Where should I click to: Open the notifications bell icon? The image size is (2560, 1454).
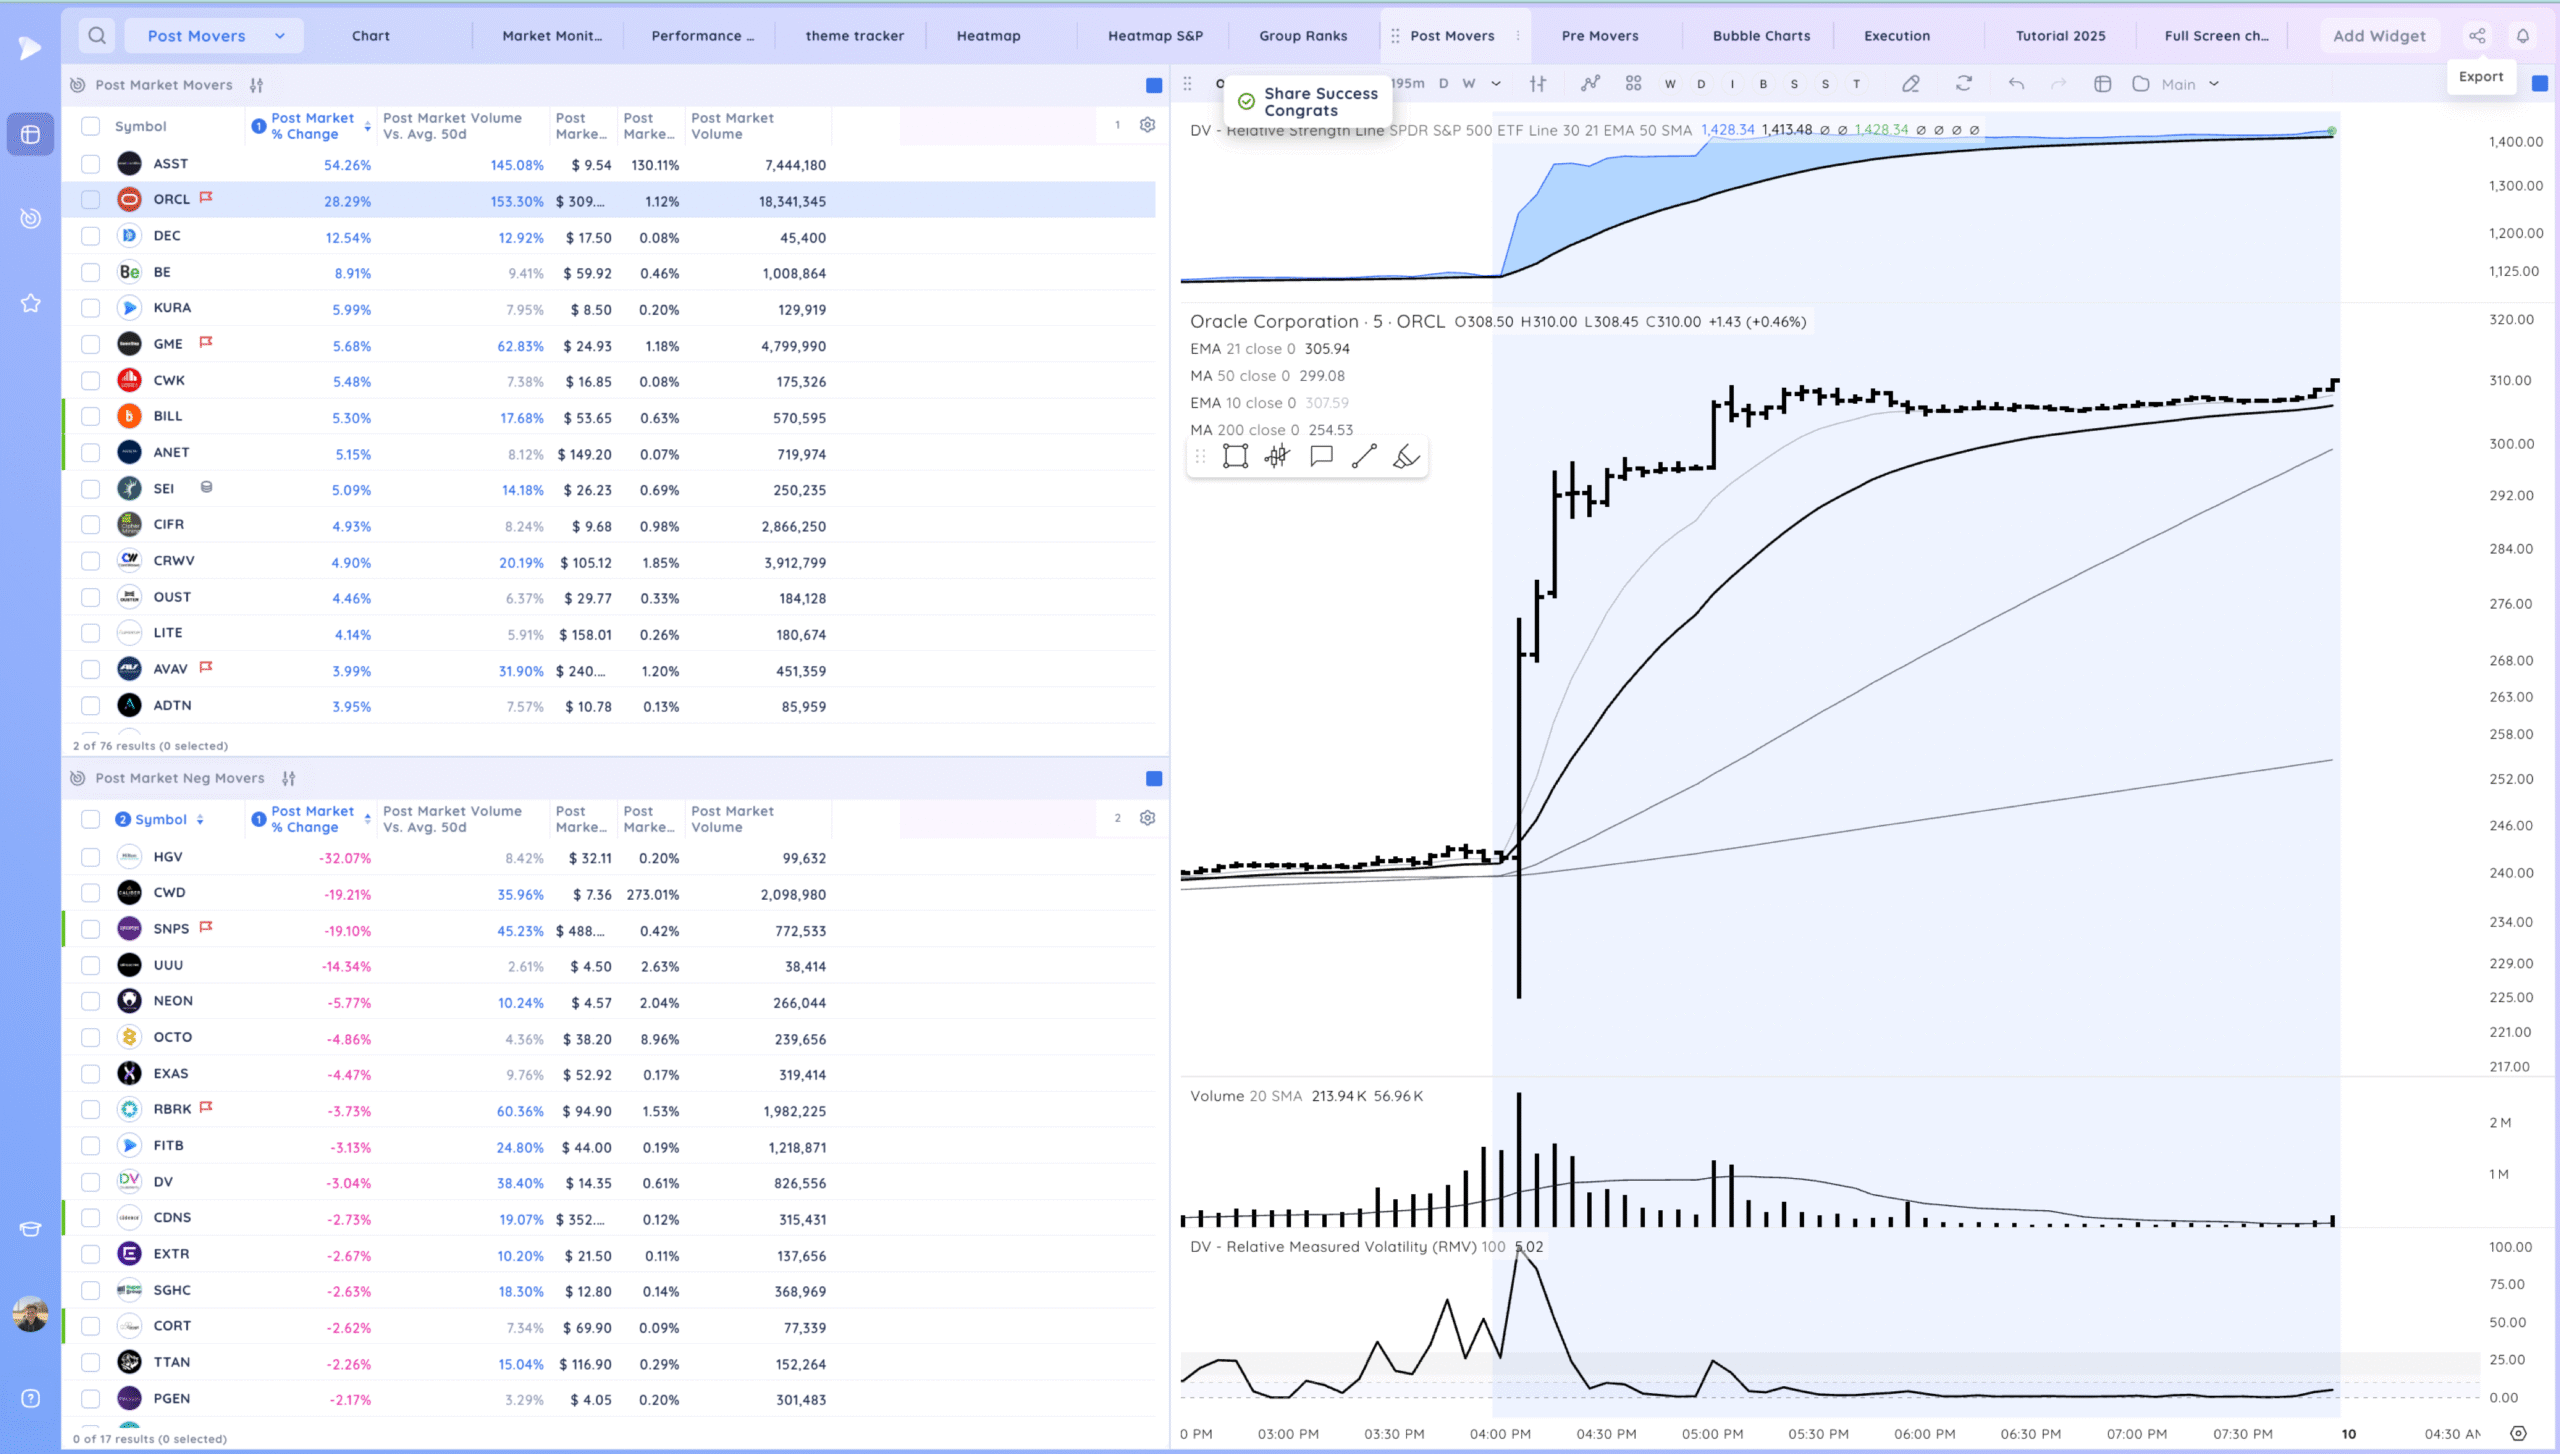(2523, 36)
